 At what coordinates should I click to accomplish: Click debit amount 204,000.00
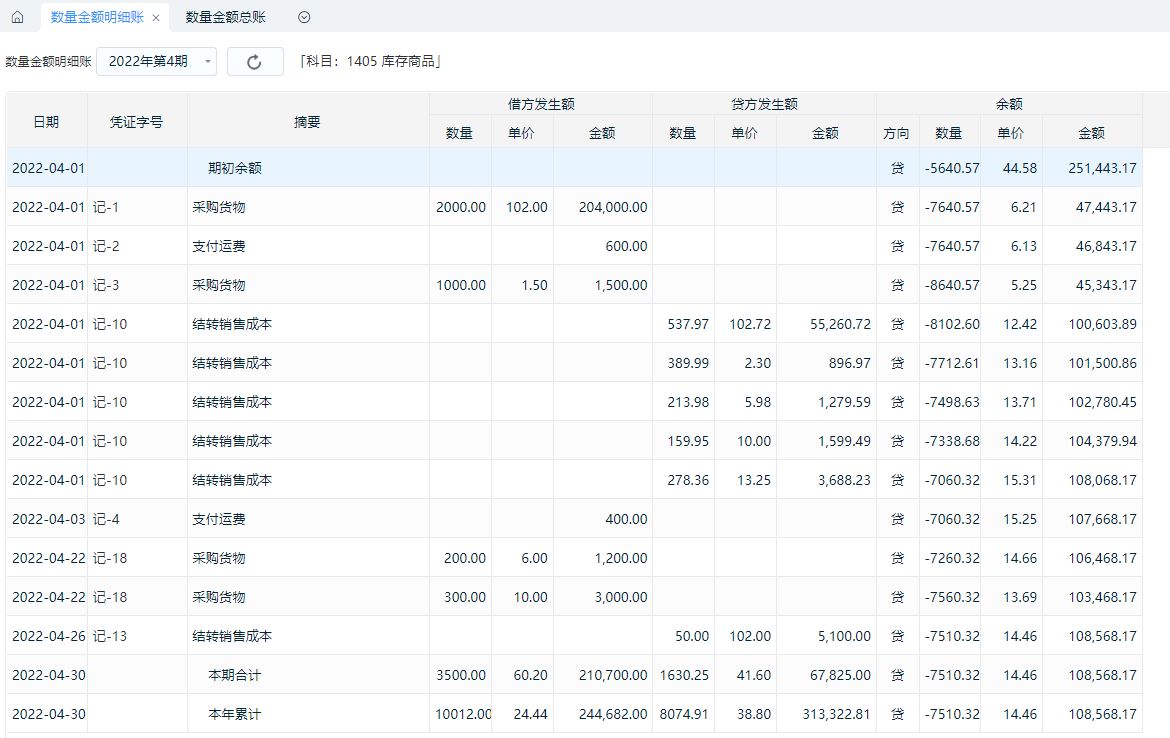613,207
